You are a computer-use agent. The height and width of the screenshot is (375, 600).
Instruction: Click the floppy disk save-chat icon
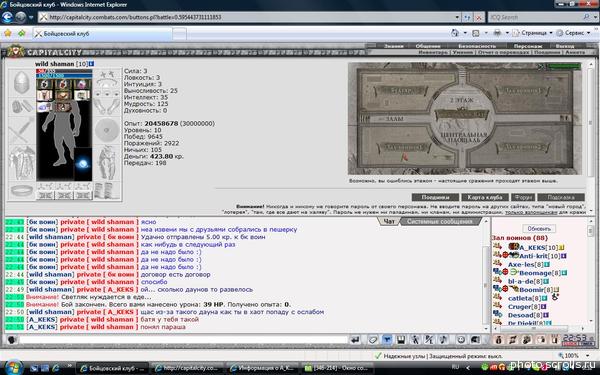[x=401, y=339]
